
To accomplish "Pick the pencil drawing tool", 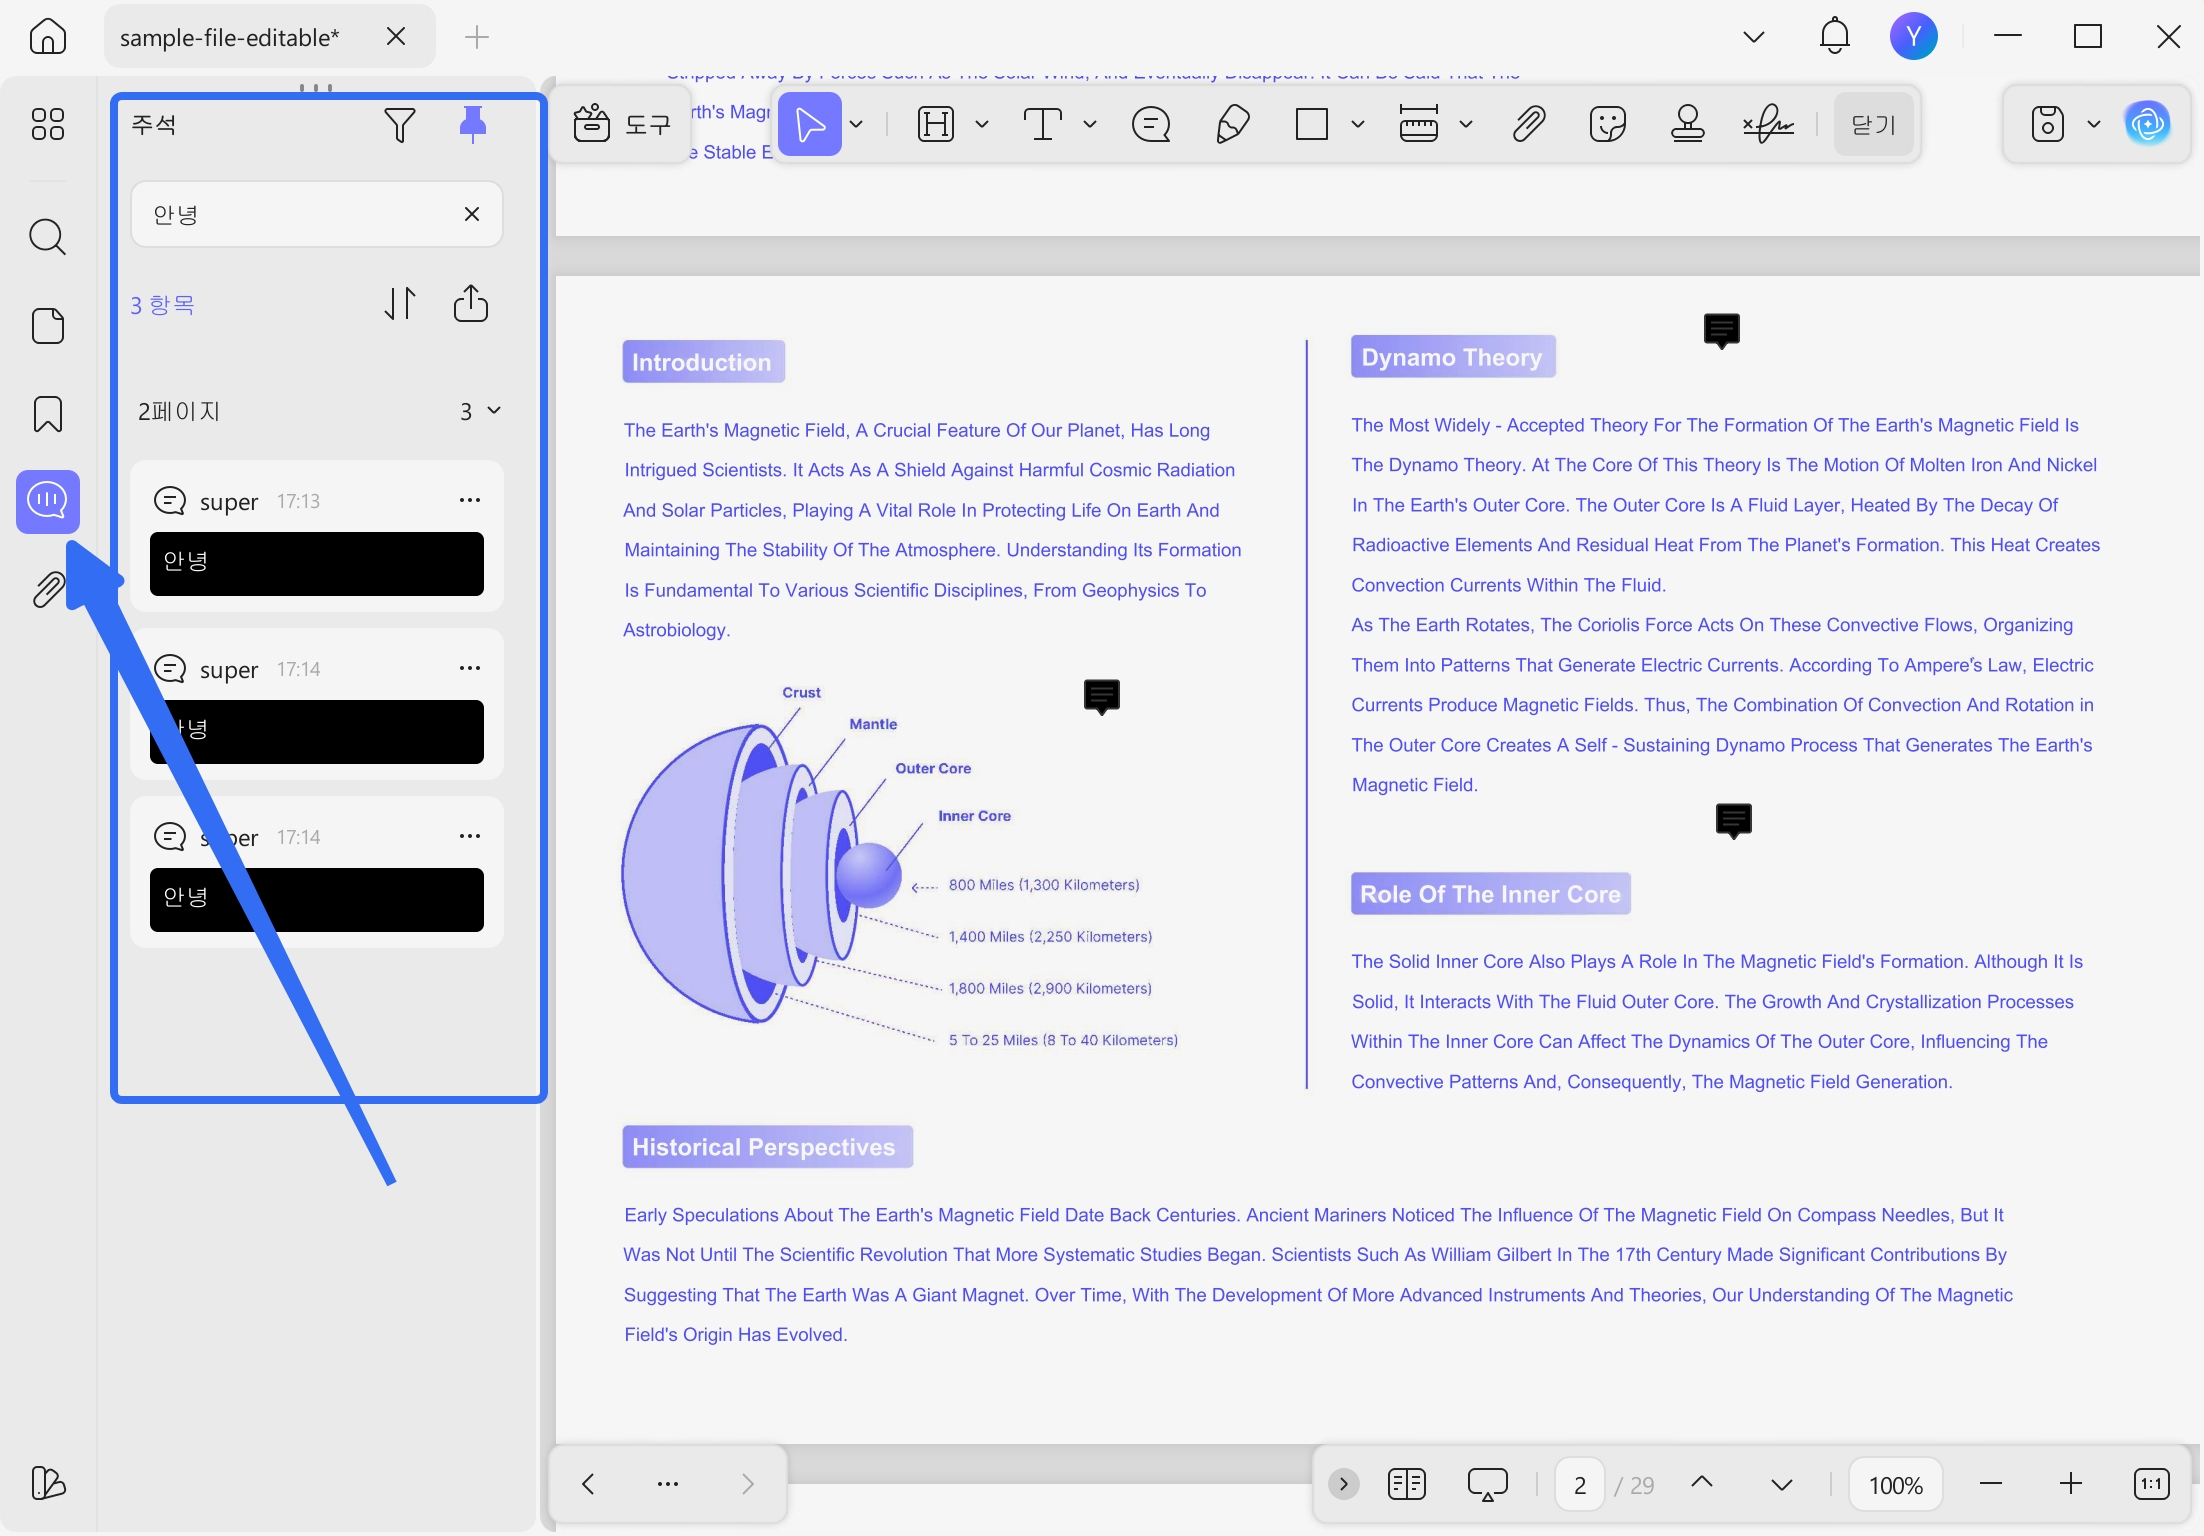I will [1232, 124].
